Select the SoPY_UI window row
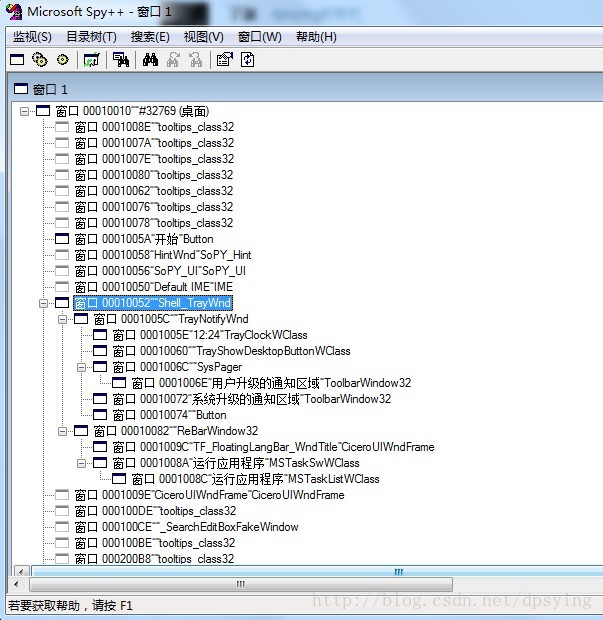Screen dimensions: 603x620 click(160, 271)
